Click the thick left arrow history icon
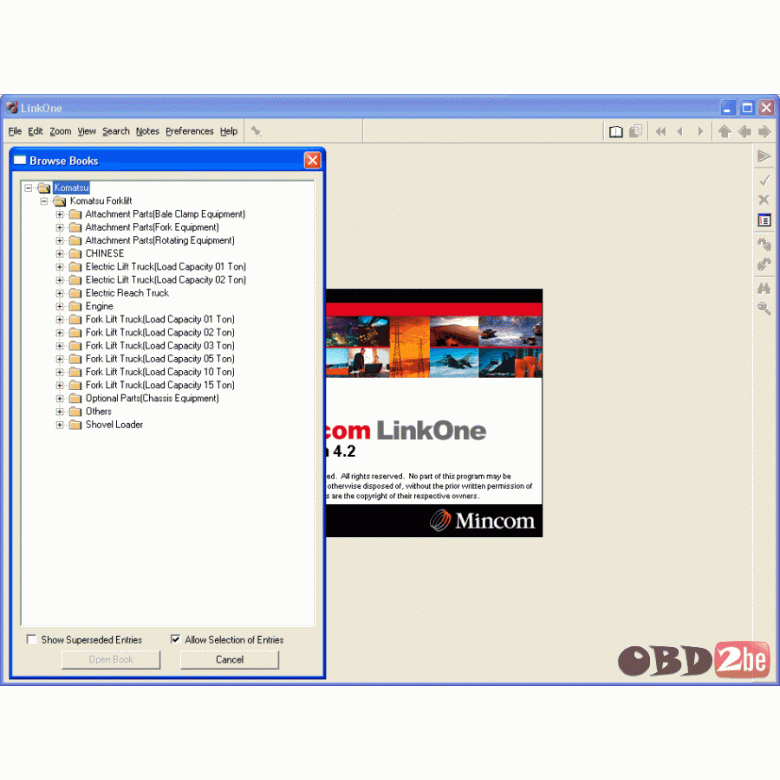Viewport: 780px width, 780px height. 745,131
